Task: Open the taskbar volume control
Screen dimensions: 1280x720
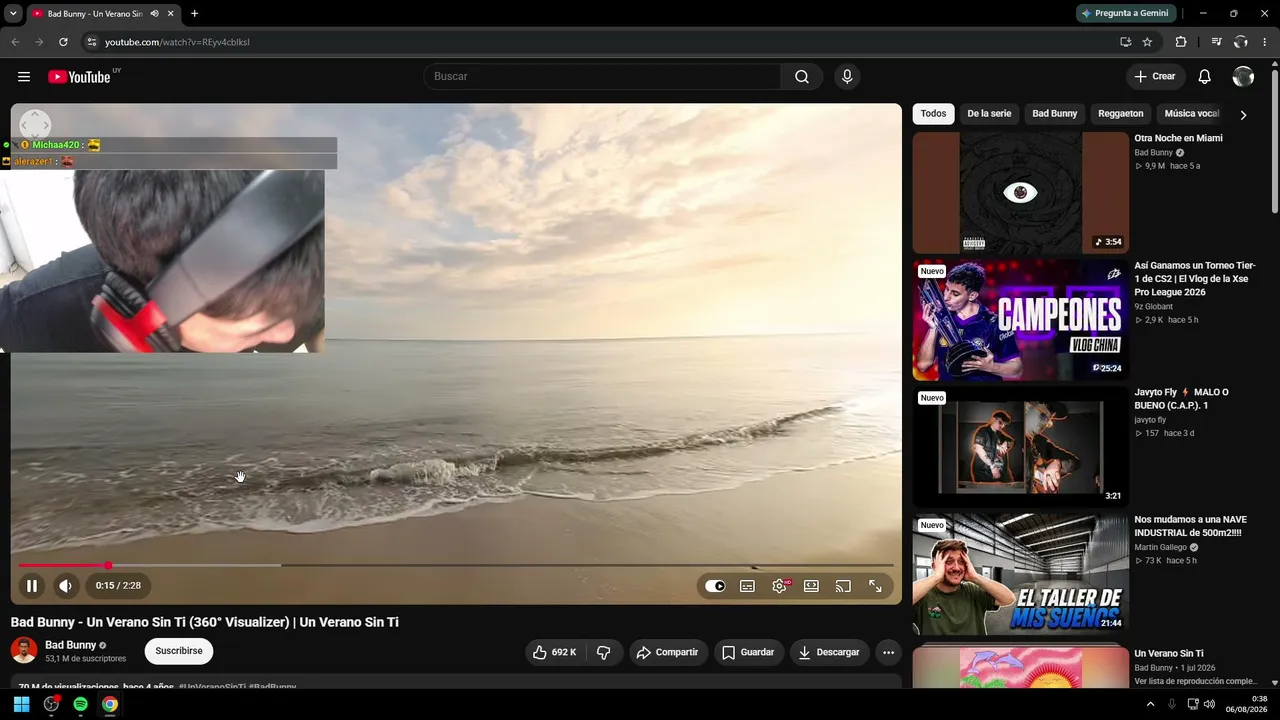Action: coord(1209,704)
